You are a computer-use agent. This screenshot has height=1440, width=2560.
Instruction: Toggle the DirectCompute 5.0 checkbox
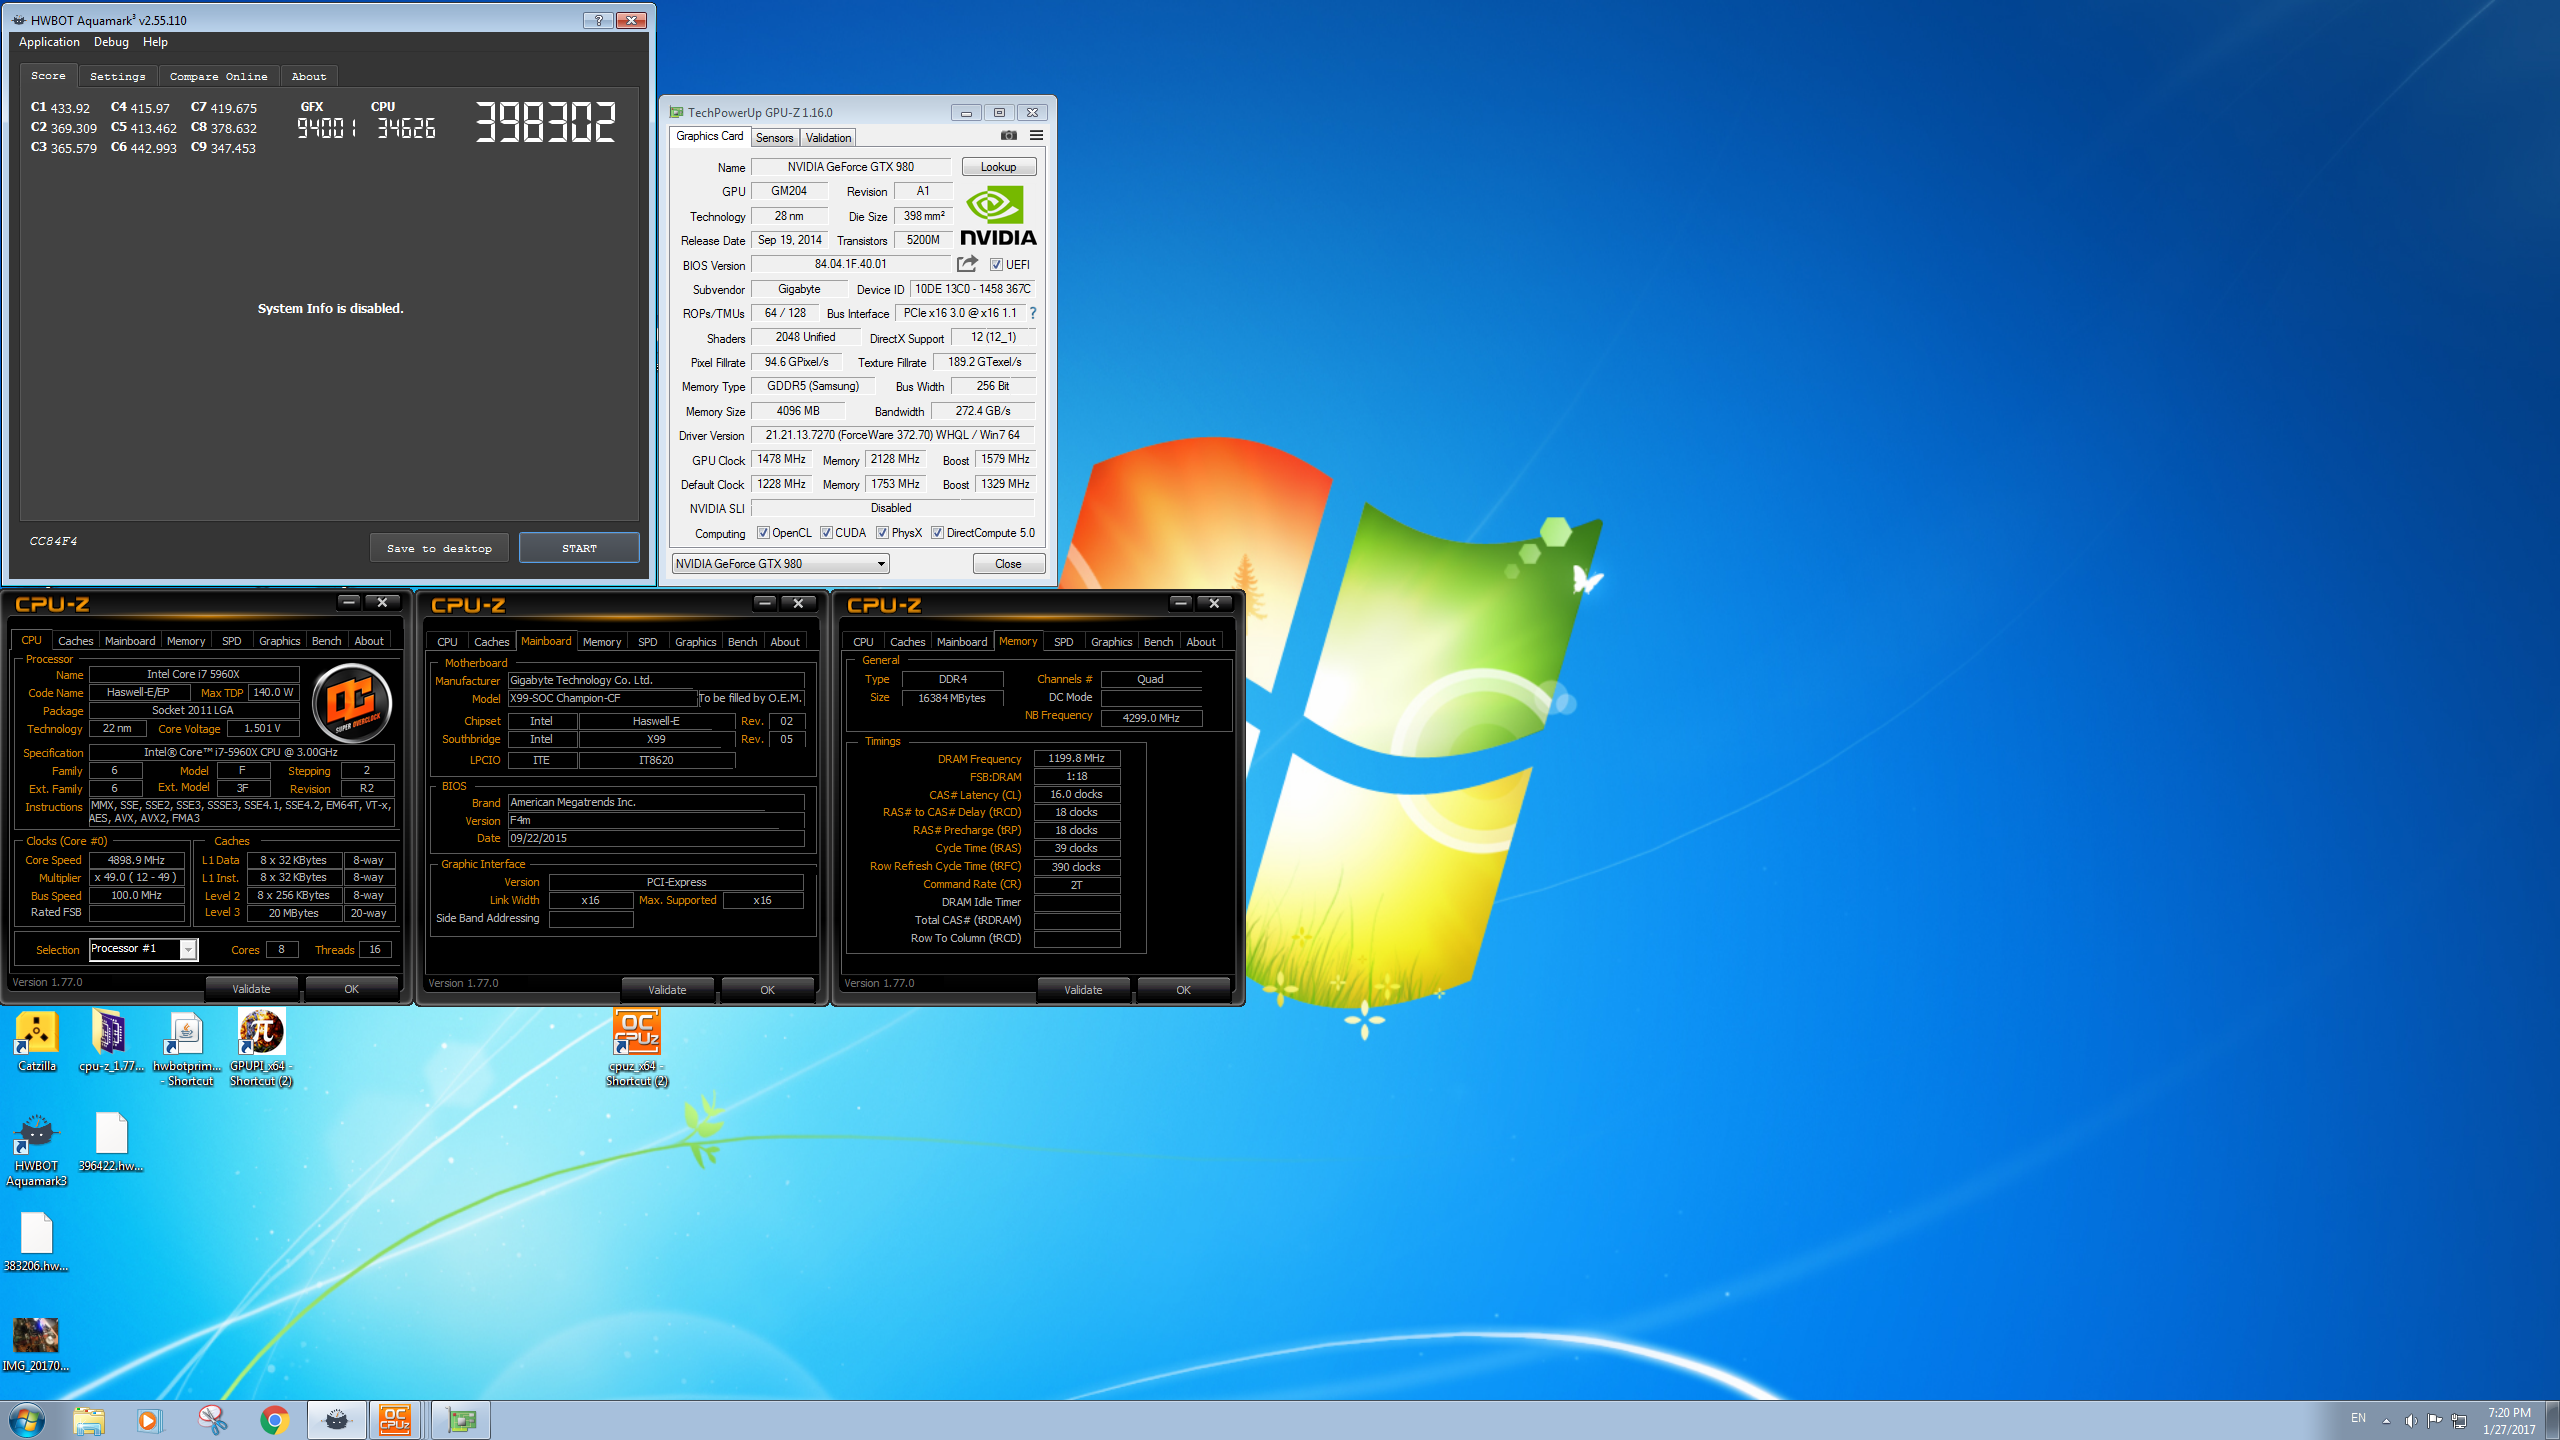pyautogui.click(x=937, y=533)
